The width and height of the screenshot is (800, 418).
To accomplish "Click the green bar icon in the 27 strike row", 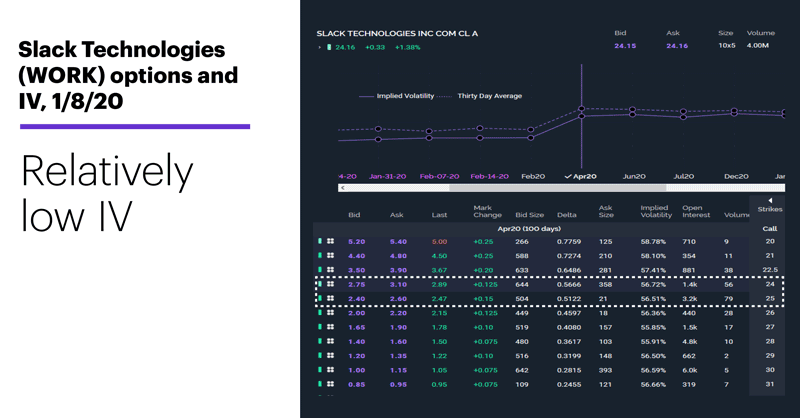I will pos(320,327).
